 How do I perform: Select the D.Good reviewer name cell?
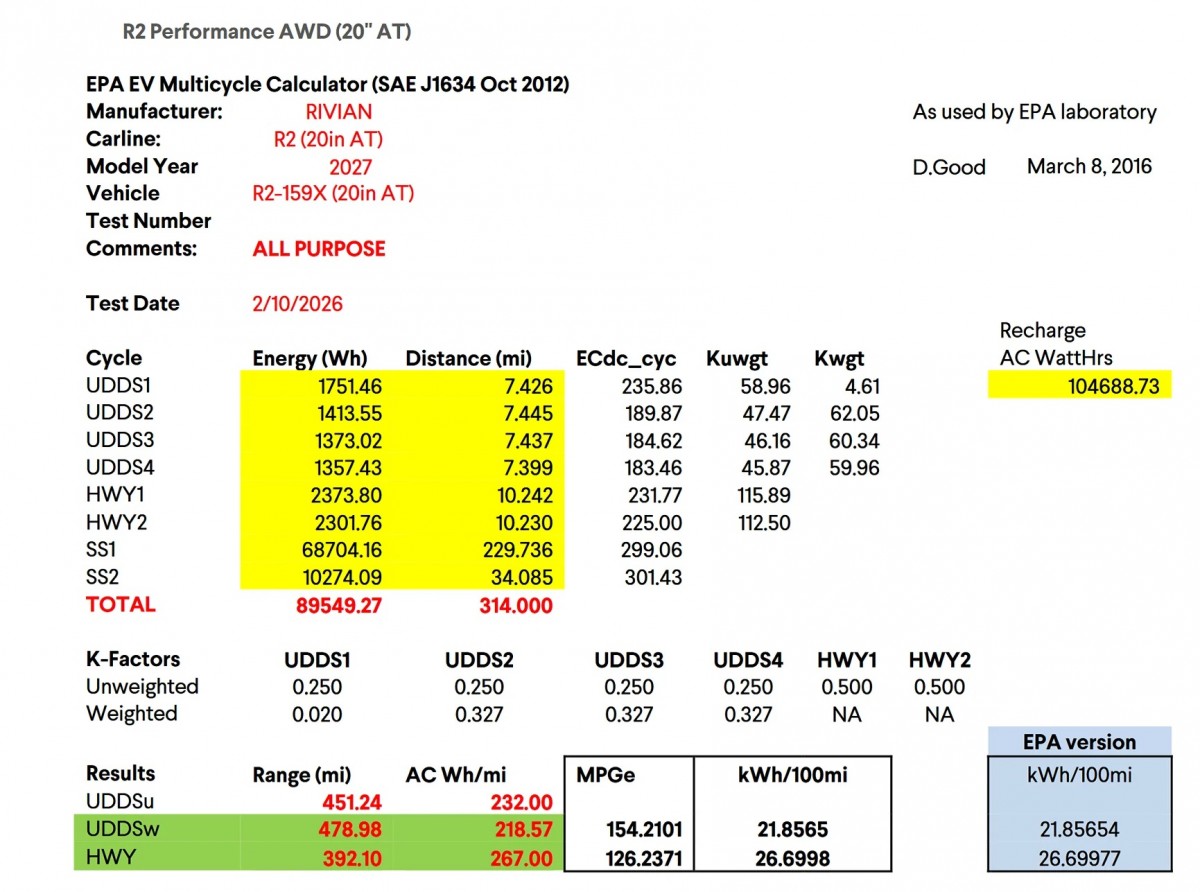pos(950,166)
